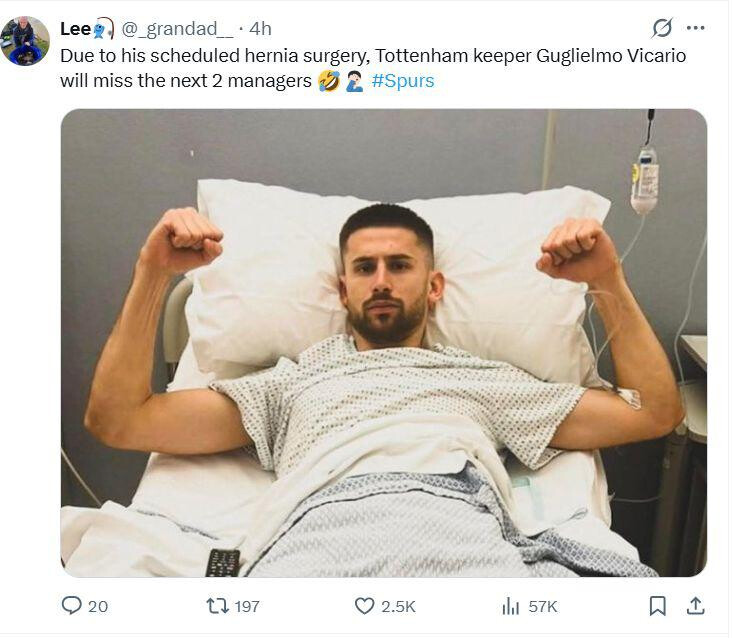Click Lee's profile avatar picture
This screenshot has height=638, width=733.
25,41
